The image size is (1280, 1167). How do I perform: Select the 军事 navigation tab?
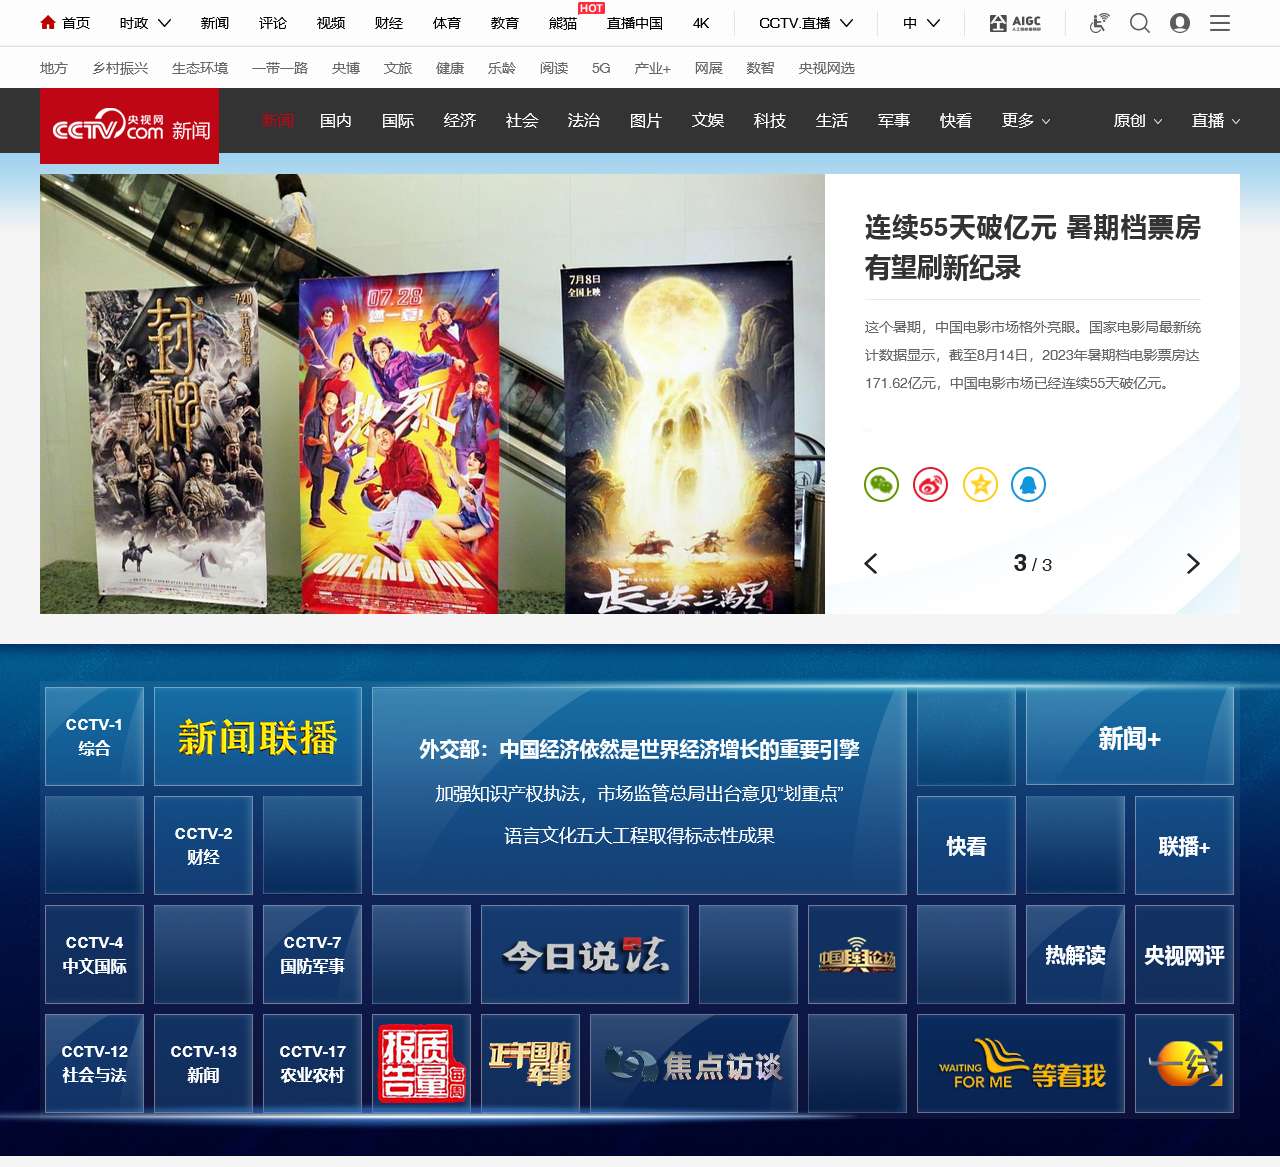click(x=894, y=121)
